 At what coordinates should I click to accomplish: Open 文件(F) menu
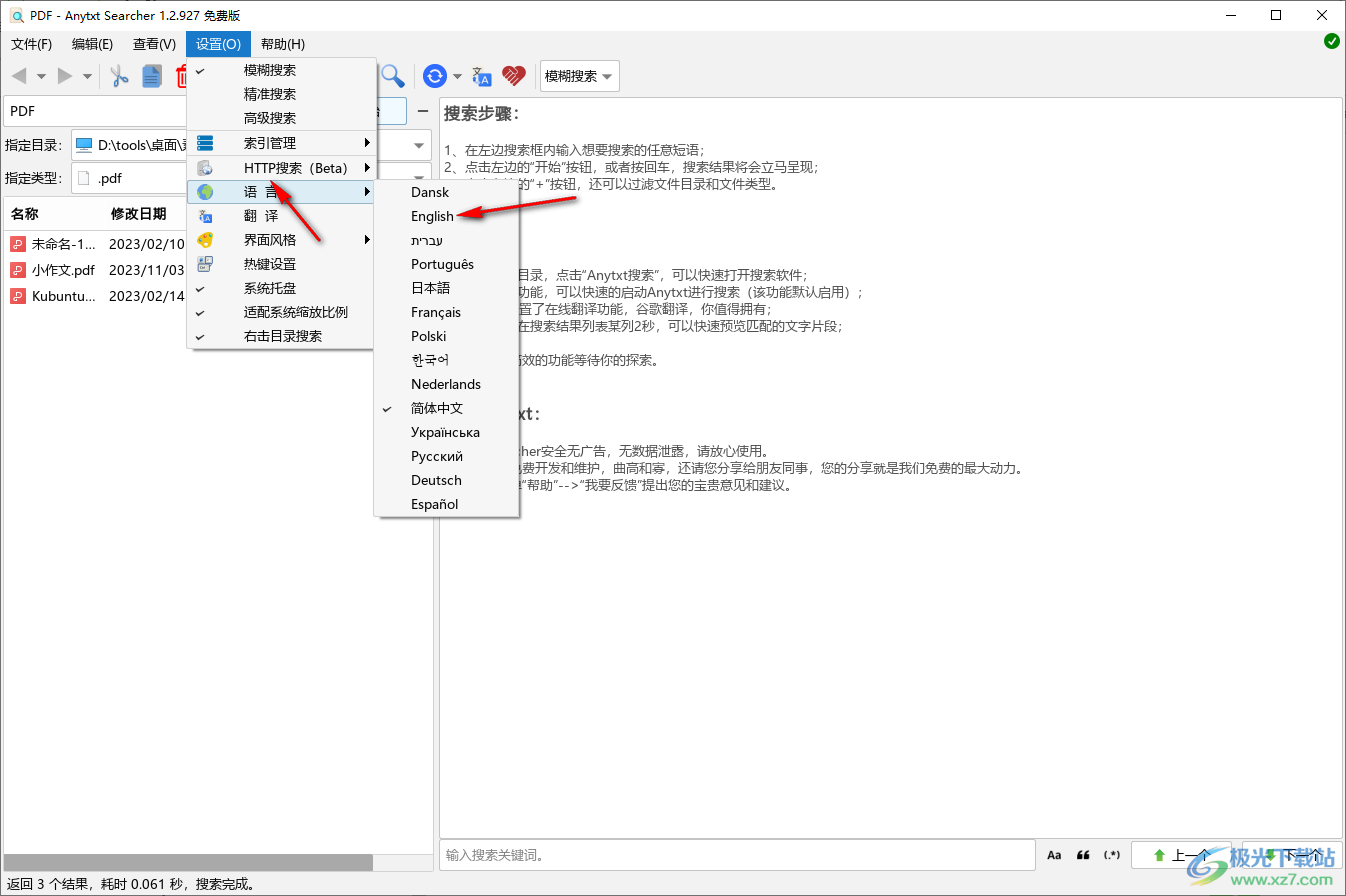point(32,44)
